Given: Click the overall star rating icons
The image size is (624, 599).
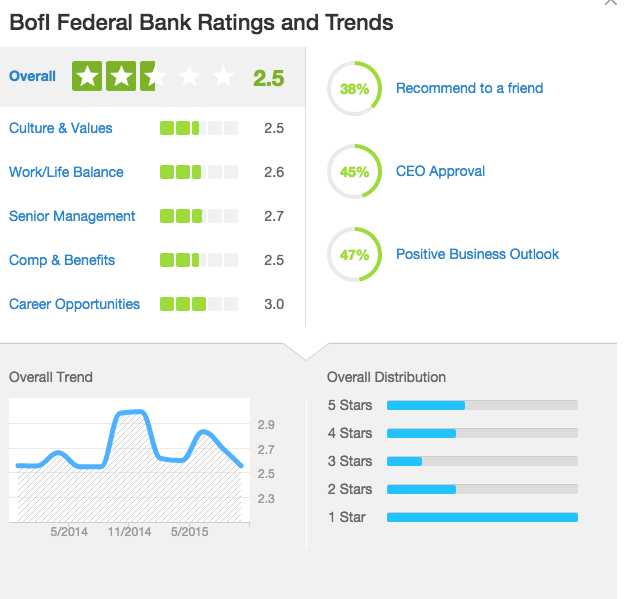Looking at the screenshot, I should (154, 76).
